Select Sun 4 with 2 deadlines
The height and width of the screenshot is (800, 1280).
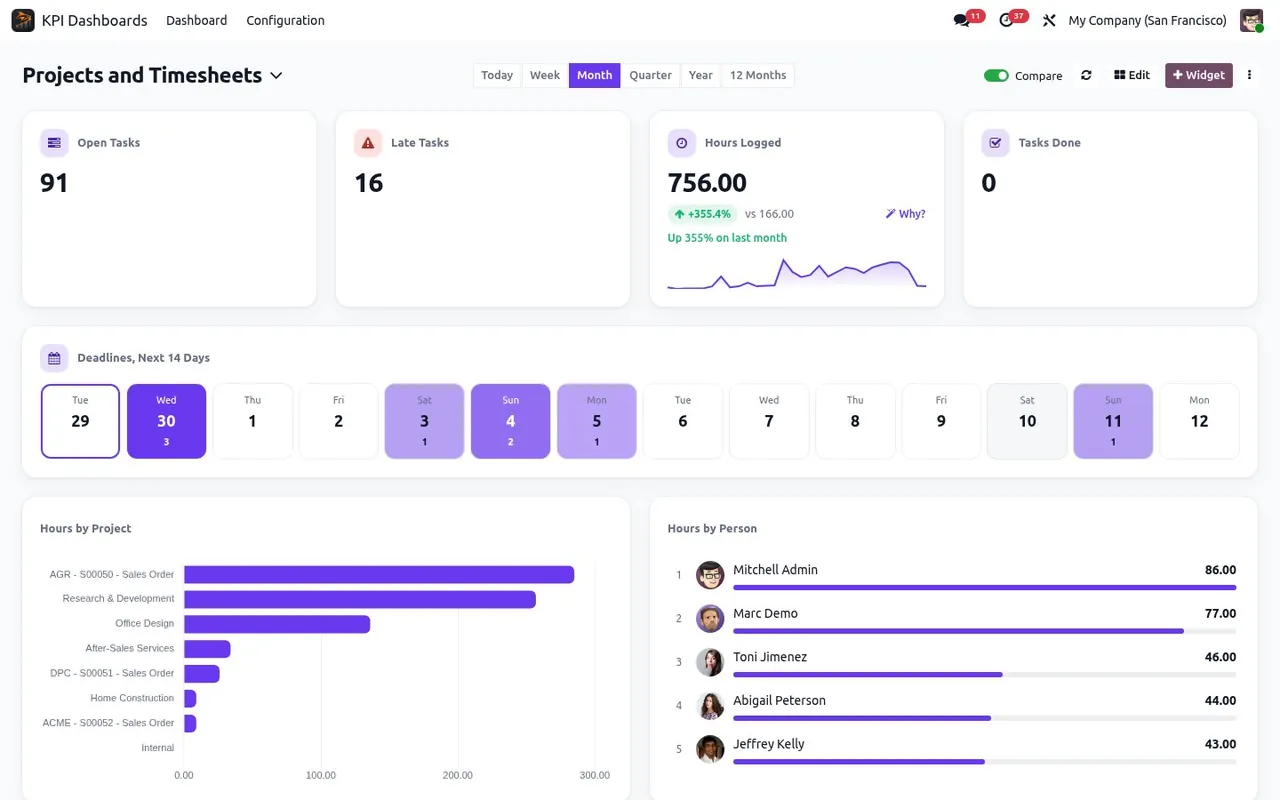(x=510, y=421)
